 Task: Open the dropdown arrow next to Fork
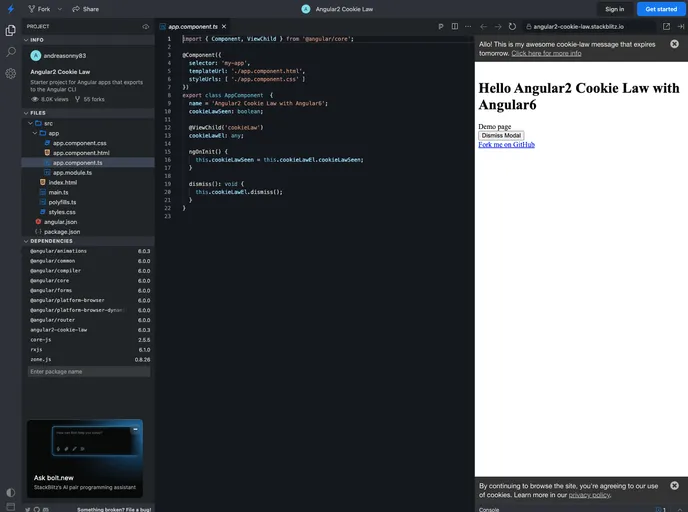coord(60,9)
